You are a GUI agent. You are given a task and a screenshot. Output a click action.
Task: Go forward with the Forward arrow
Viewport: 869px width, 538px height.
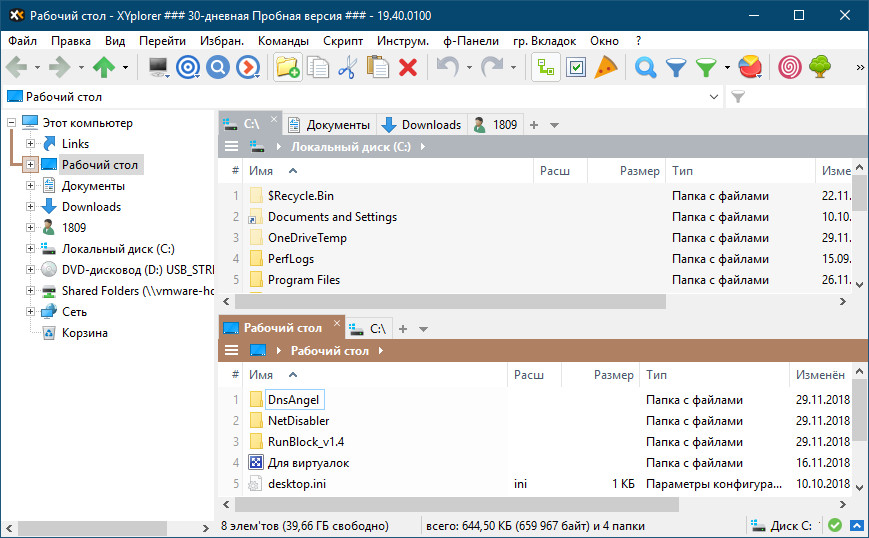tap(59, 68)
